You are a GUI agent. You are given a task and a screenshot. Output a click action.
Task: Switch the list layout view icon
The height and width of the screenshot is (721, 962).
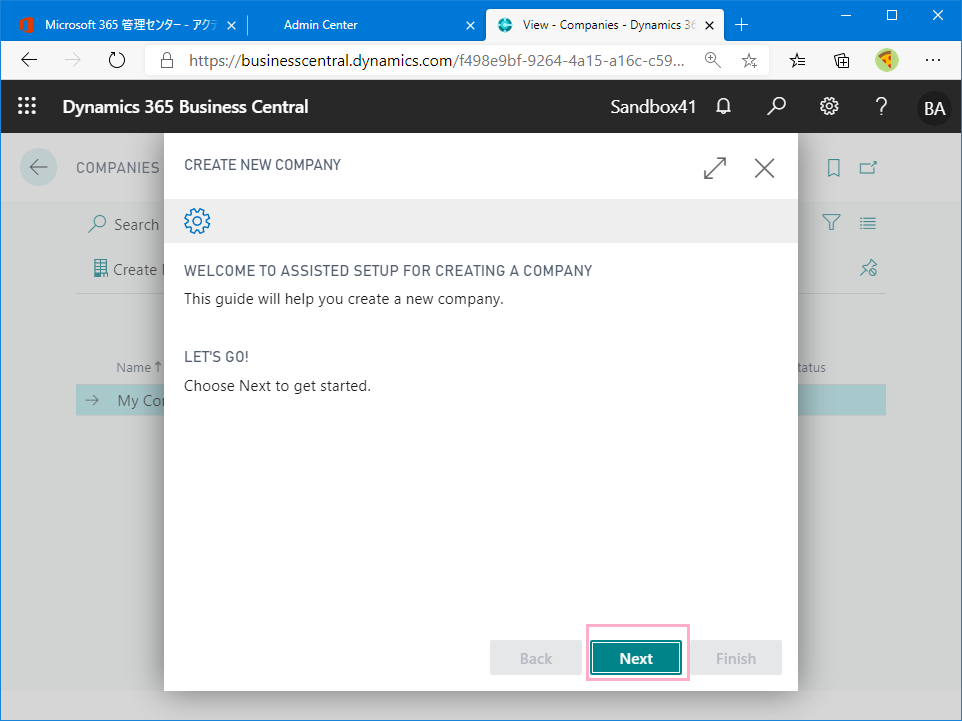868,223
